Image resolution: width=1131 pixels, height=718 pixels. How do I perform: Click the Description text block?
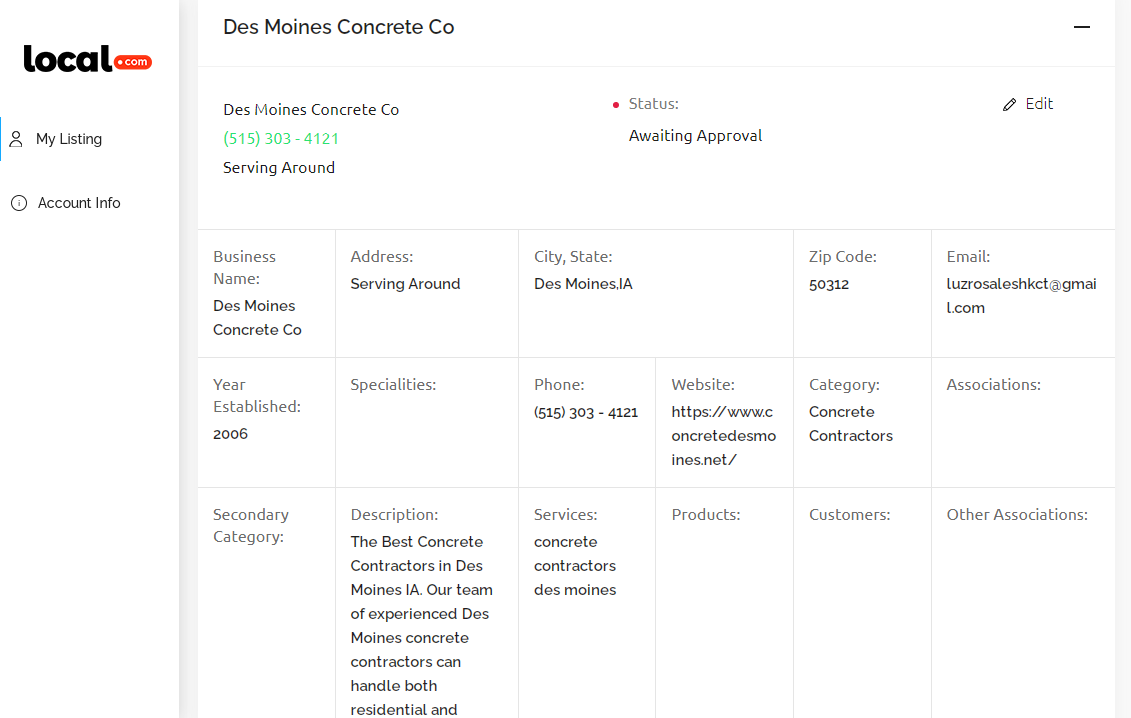[x=422, y=625]
